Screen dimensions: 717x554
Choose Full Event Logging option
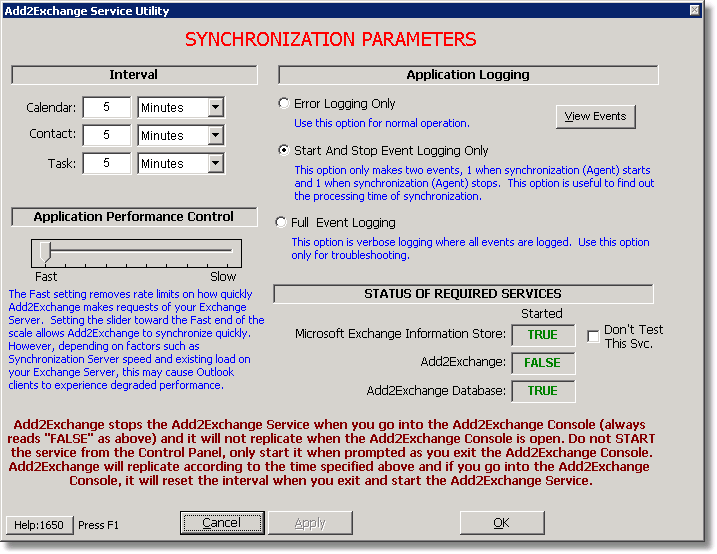coord(281,223)
